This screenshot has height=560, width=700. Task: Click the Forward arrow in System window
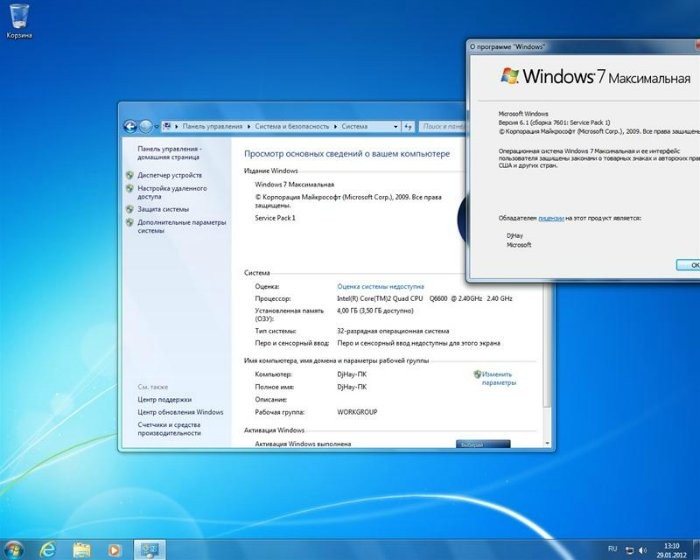click(146, 127)
